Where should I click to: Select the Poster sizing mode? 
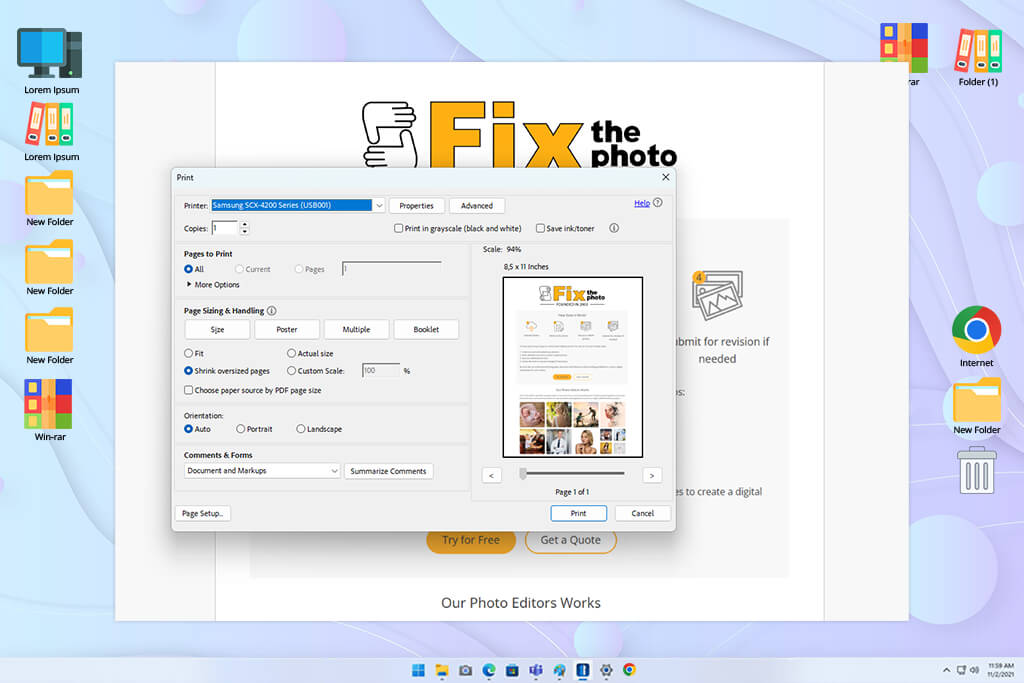tap(287, 330)
